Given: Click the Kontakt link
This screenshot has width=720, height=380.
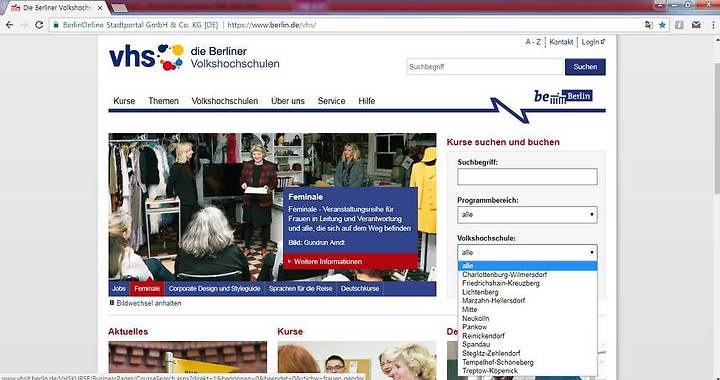Looking at the screenshot, I should [x=561, y=42].
